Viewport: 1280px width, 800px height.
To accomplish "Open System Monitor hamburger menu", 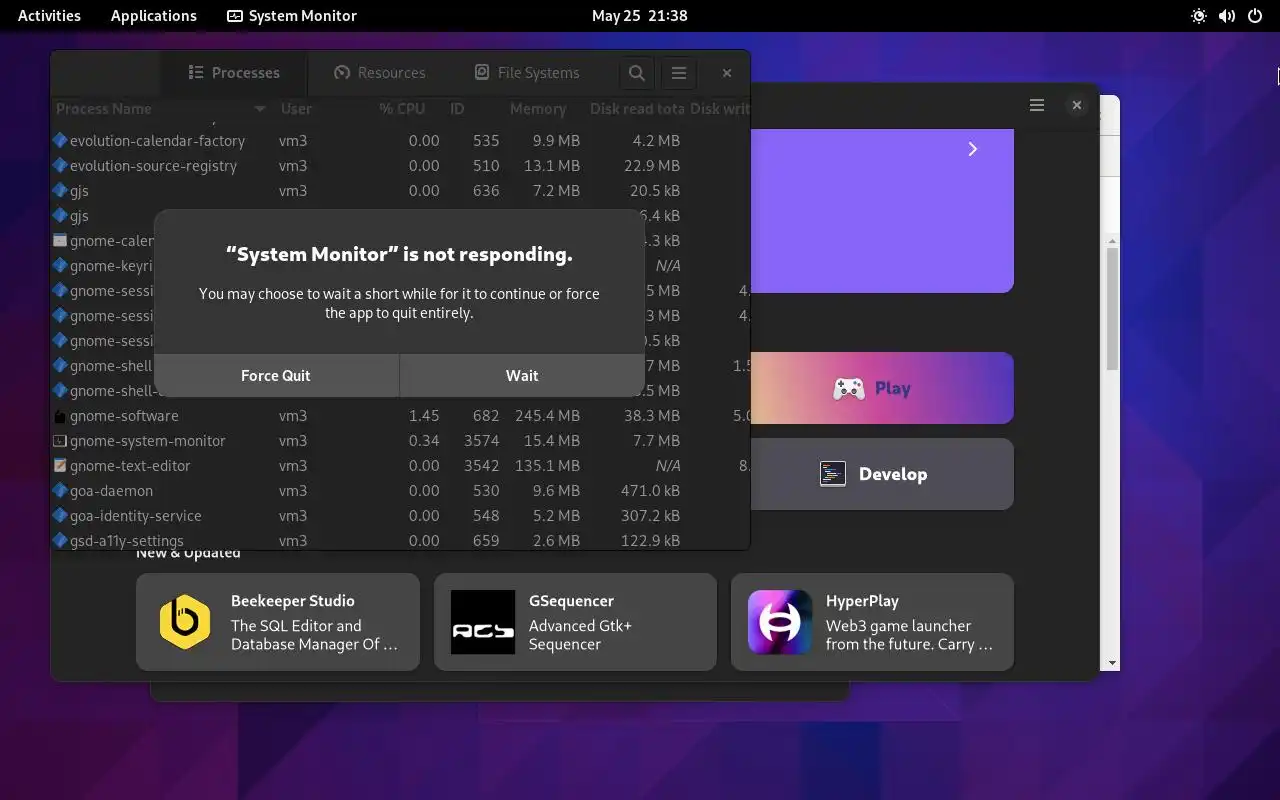I will 678,73.
